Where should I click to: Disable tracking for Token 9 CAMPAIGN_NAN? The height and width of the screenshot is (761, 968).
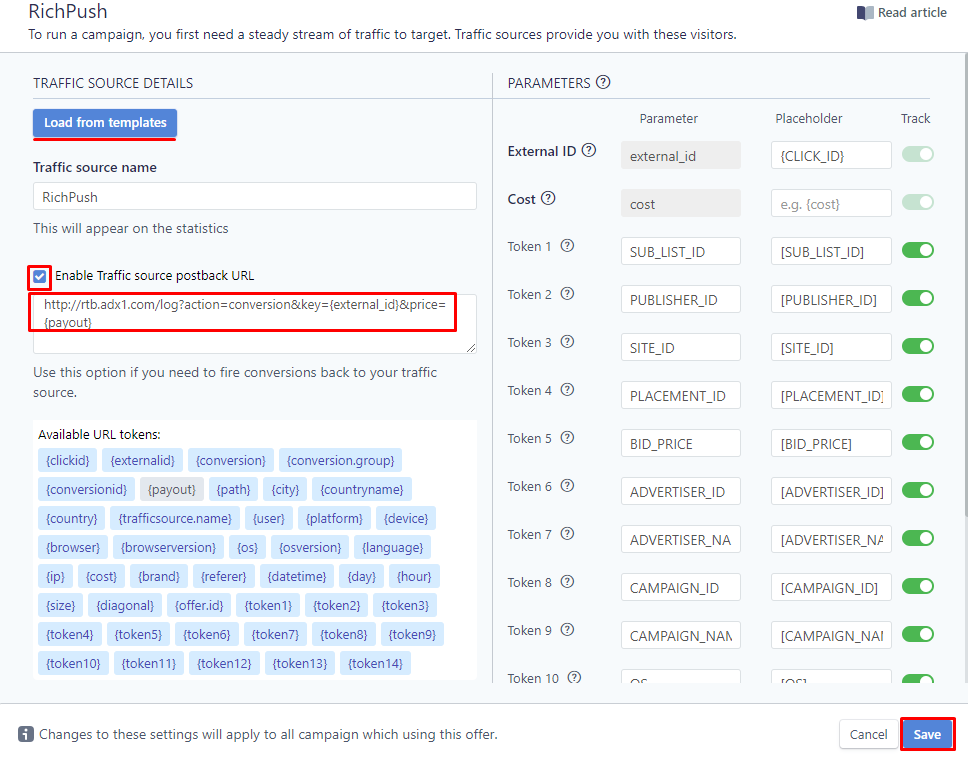pyautogui.click(x=917, y=634)
